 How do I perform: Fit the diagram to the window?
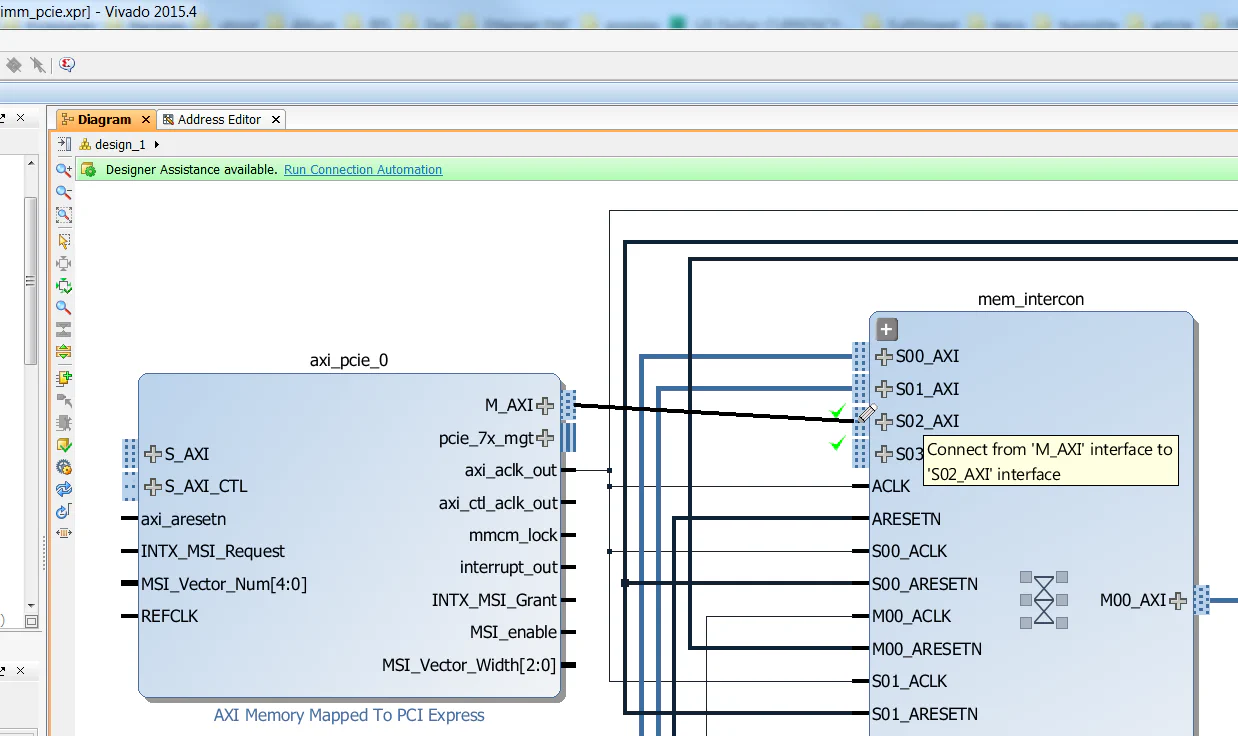click(x=63, y=263)
